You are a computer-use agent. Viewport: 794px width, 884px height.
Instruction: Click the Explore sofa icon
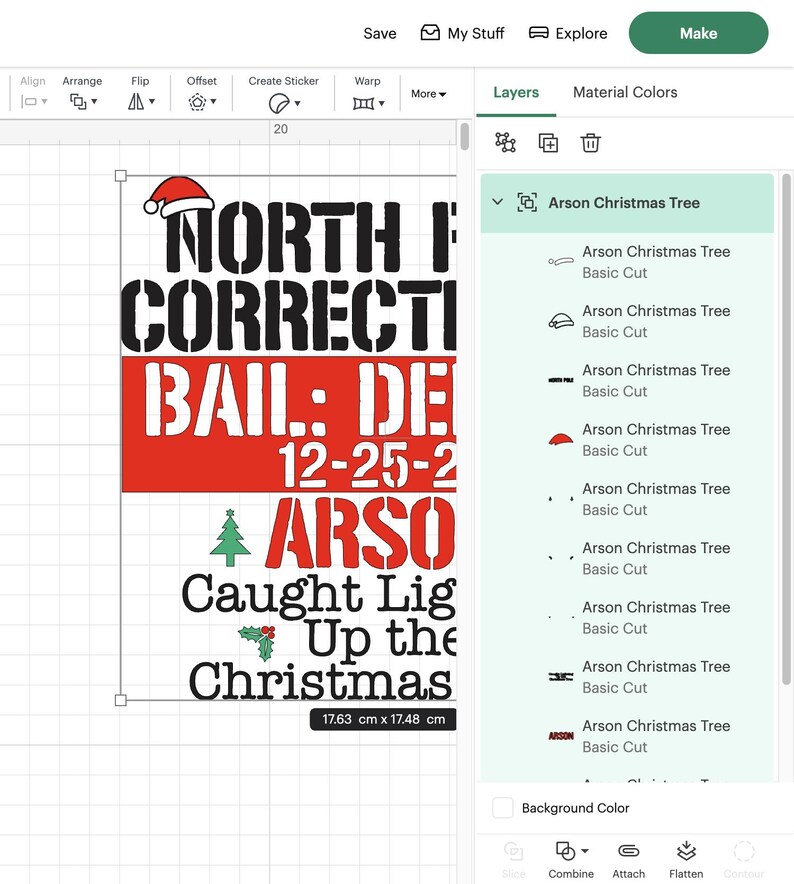click(539, 33)
